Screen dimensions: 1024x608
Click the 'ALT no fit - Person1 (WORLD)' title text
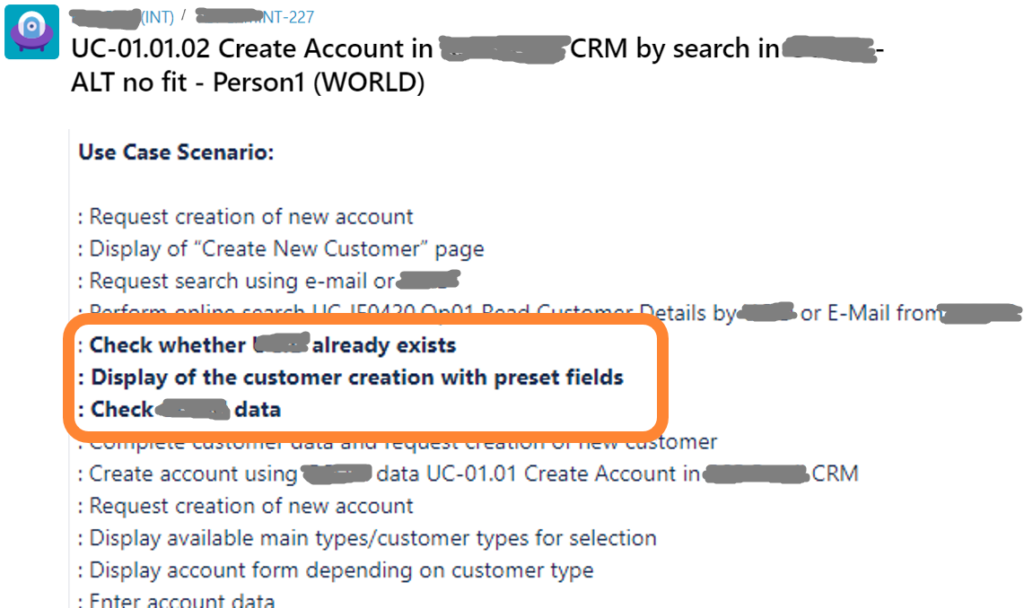click(x=248, y=82)
